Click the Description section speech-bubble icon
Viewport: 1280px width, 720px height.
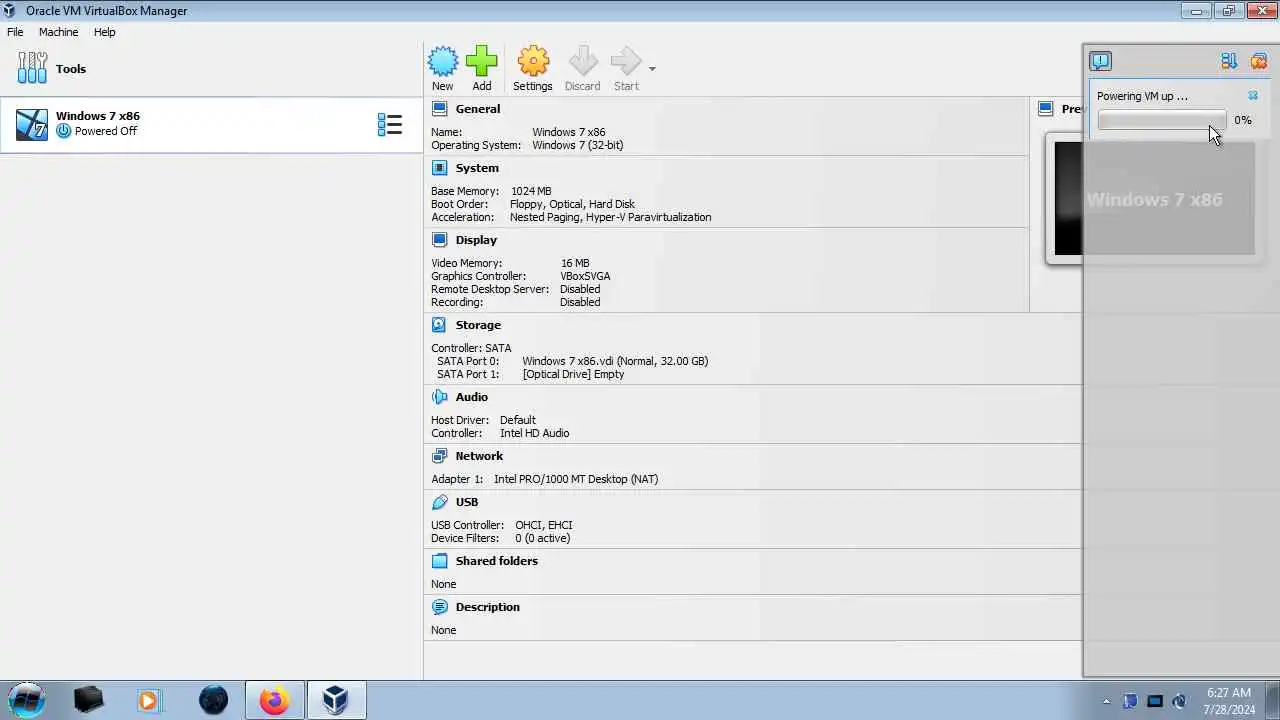(439, 607)
